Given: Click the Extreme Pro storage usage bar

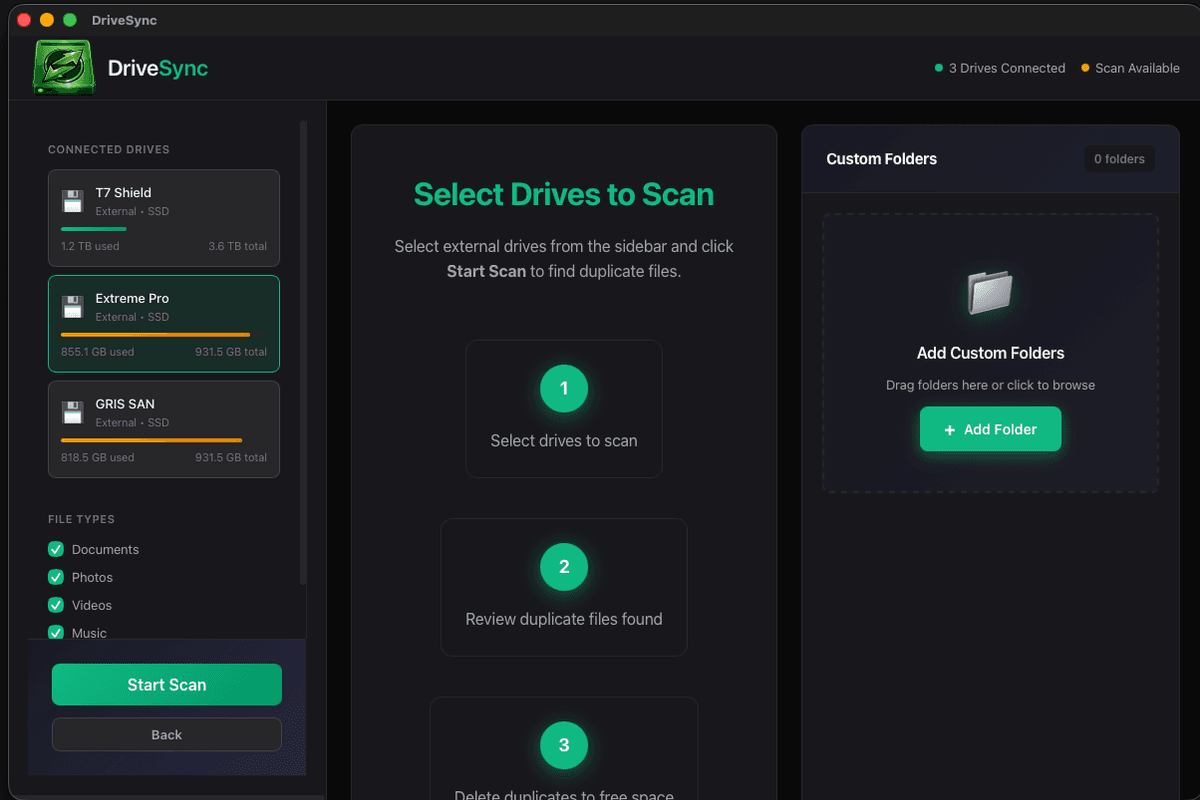Looking at the screenshot, I should 163,335.
